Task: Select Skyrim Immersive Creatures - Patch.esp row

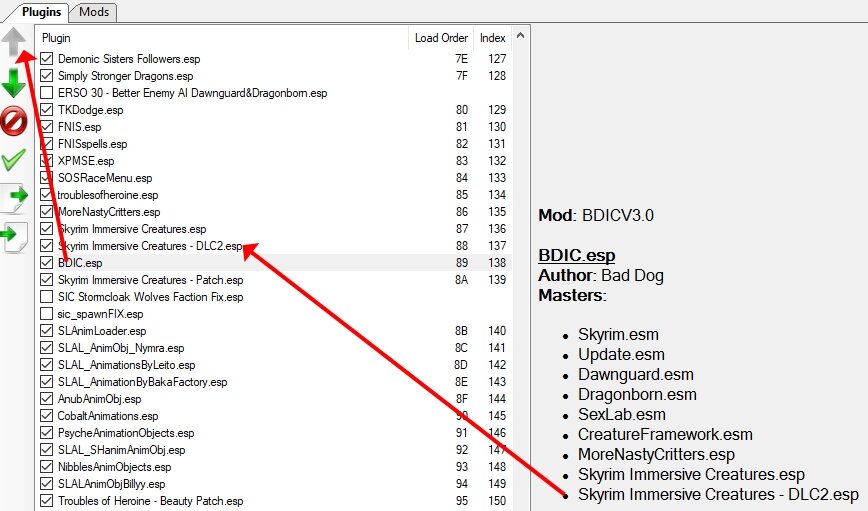Action: click(274, 280)
